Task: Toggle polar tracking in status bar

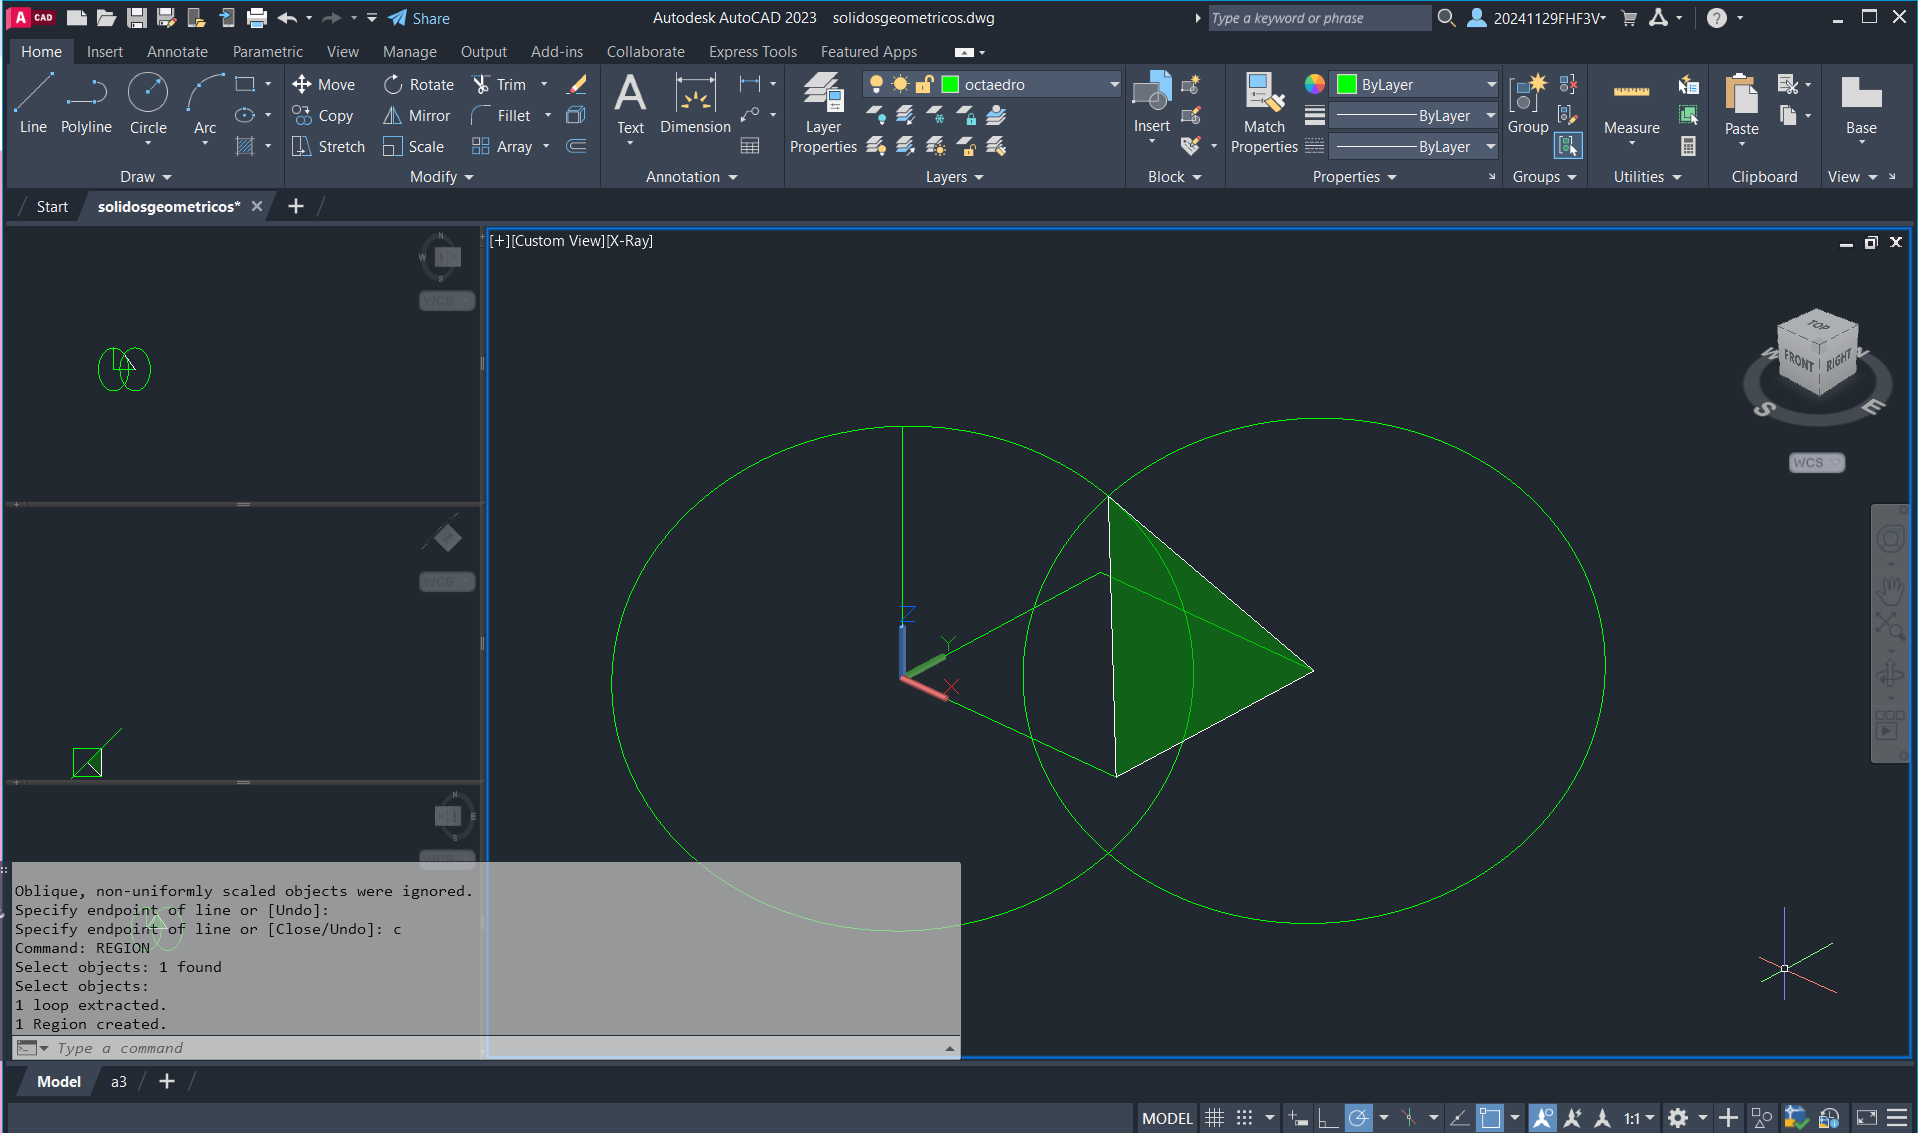Action: tap(1358, 1118)
